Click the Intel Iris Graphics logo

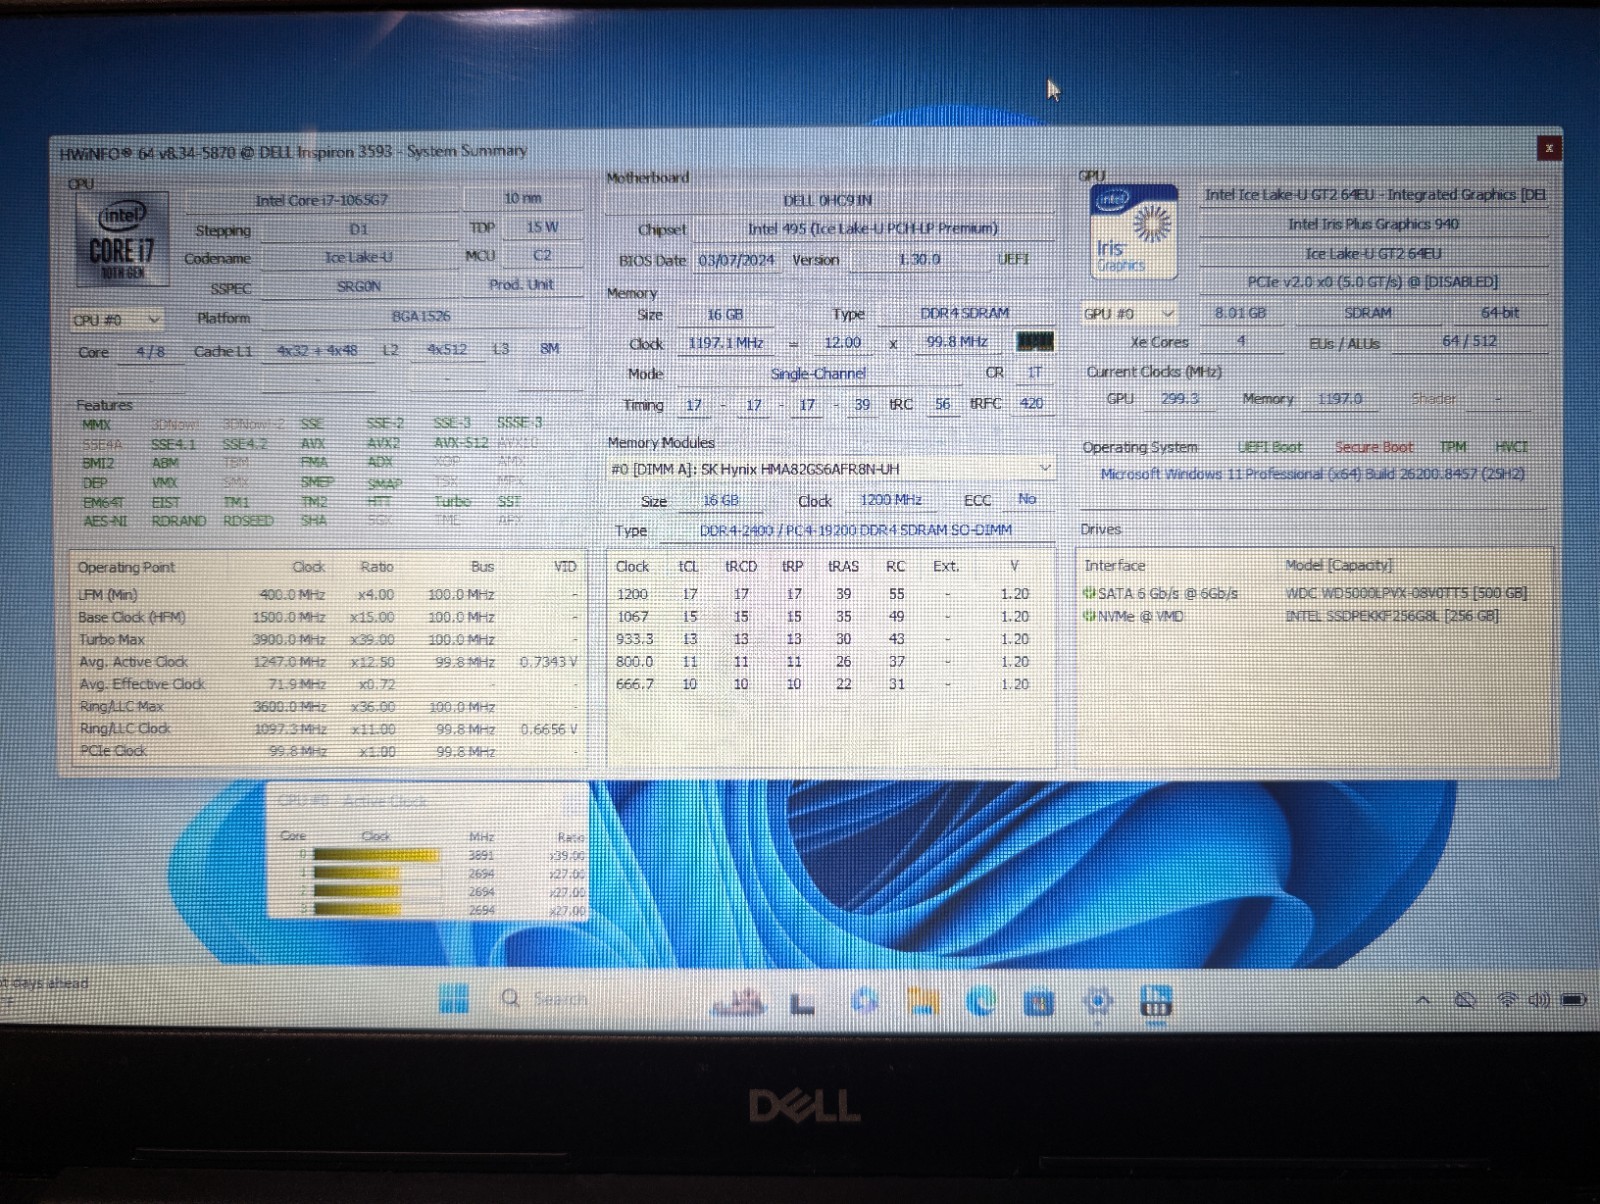(1134, 231)
